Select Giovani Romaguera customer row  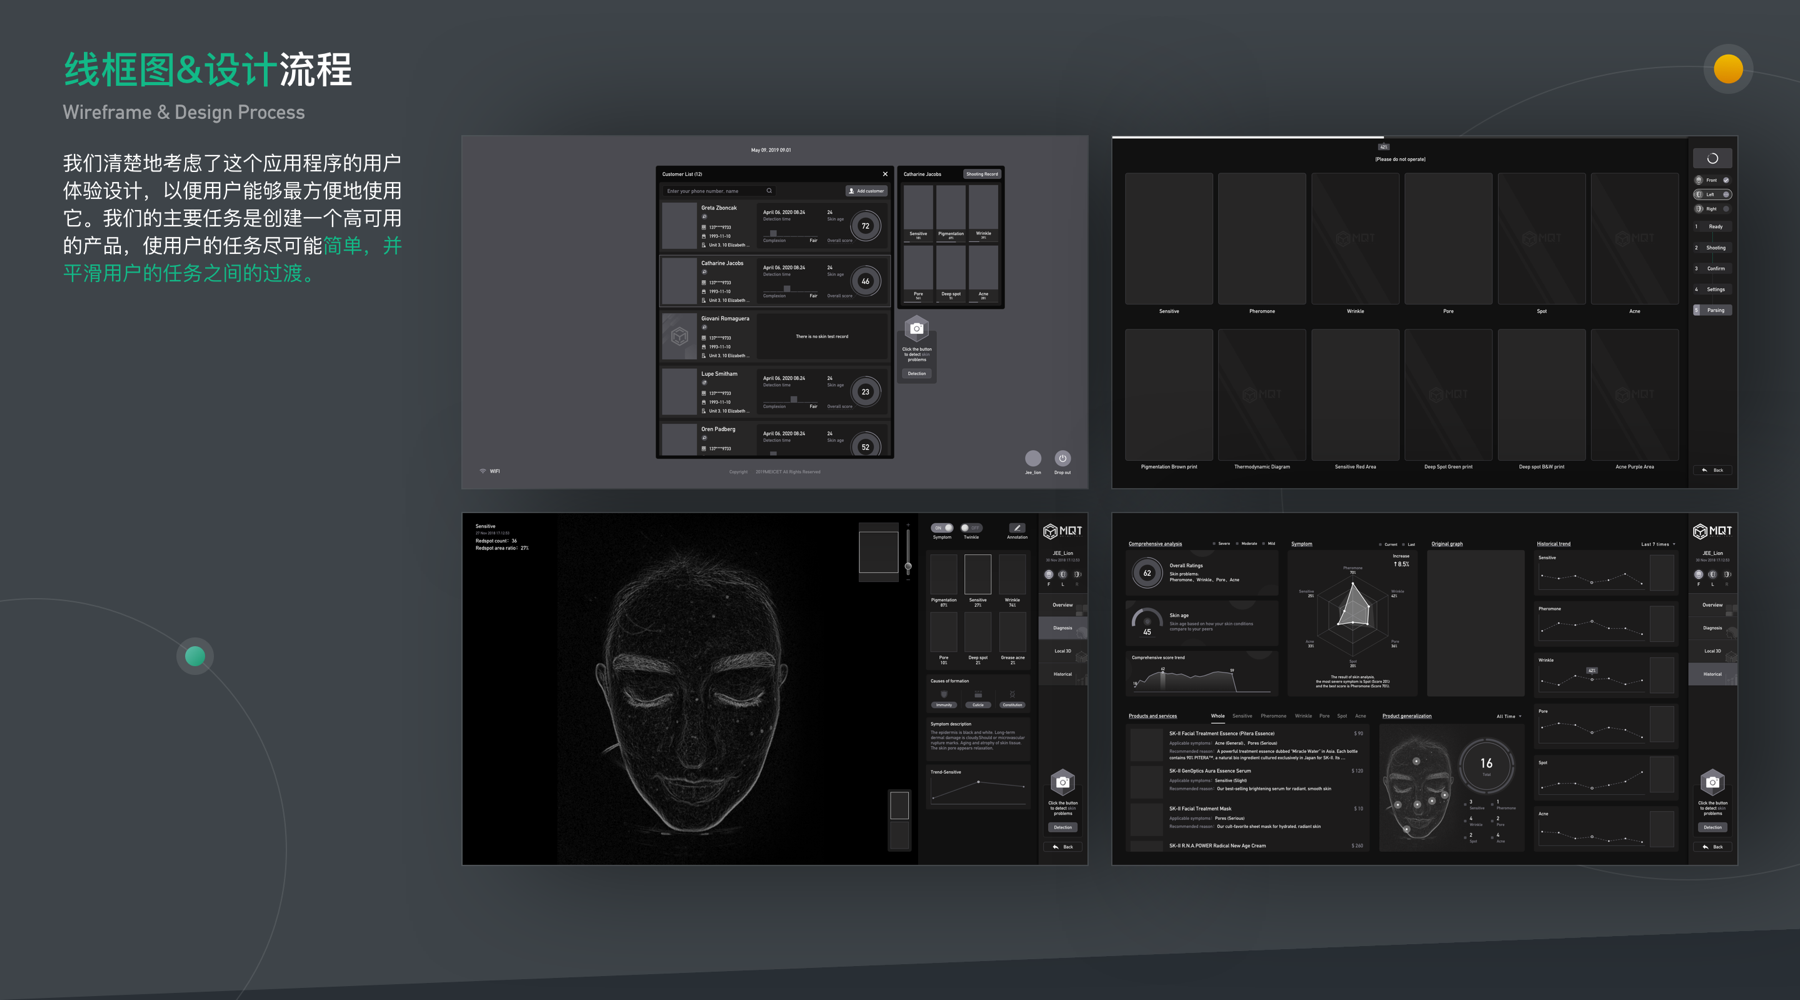[775, 337]
